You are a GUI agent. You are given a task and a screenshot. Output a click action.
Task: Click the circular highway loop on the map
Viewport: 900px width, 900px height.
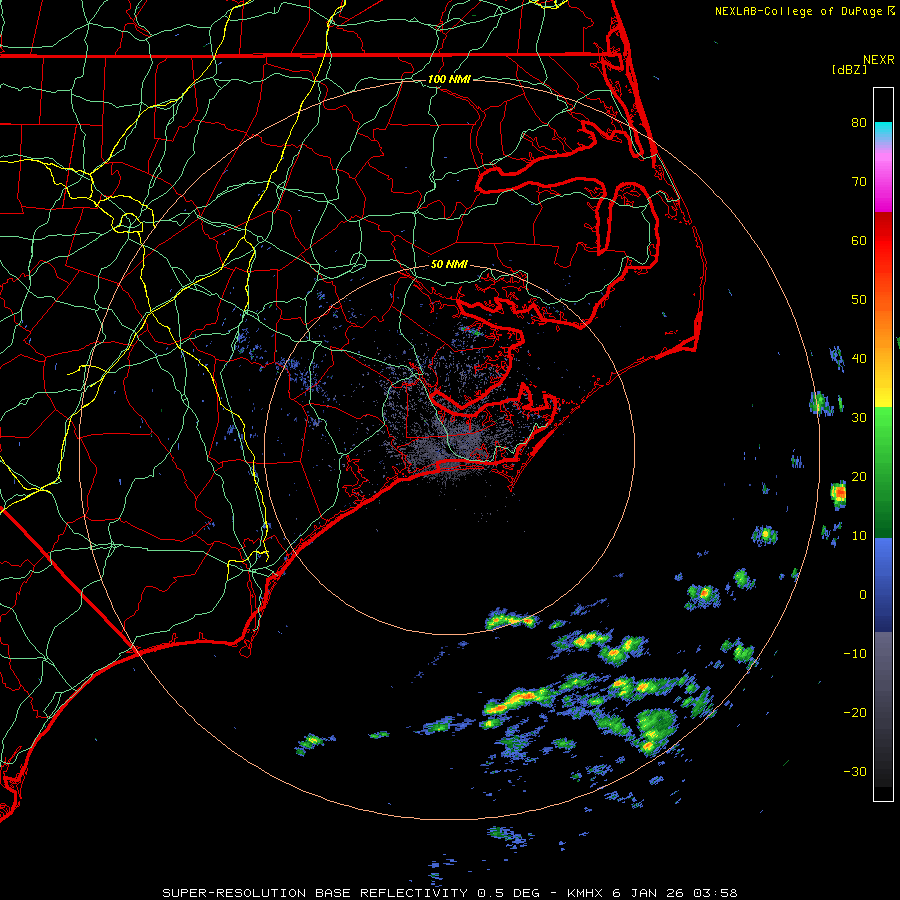click(x=129, y=222)
